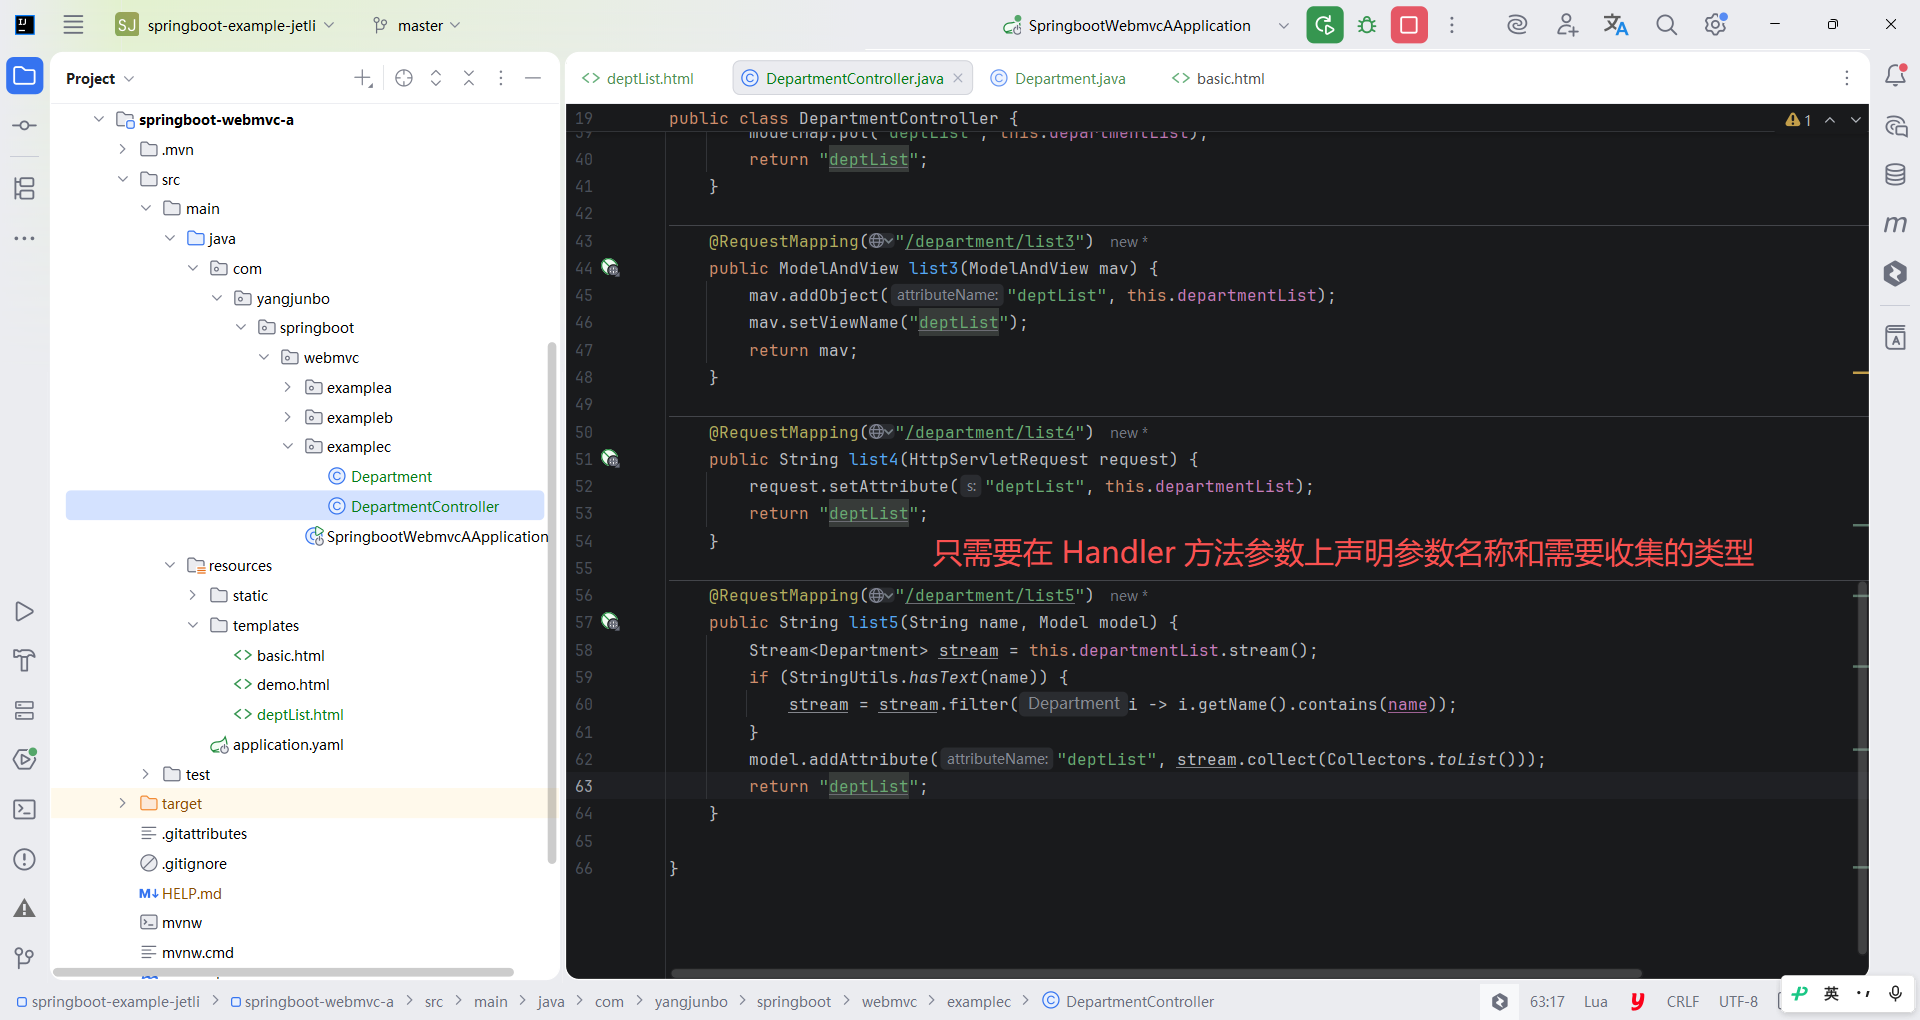Open Project panel options menu
The width and height of the screenshot is (1920, 1020).
coord(501,78)
